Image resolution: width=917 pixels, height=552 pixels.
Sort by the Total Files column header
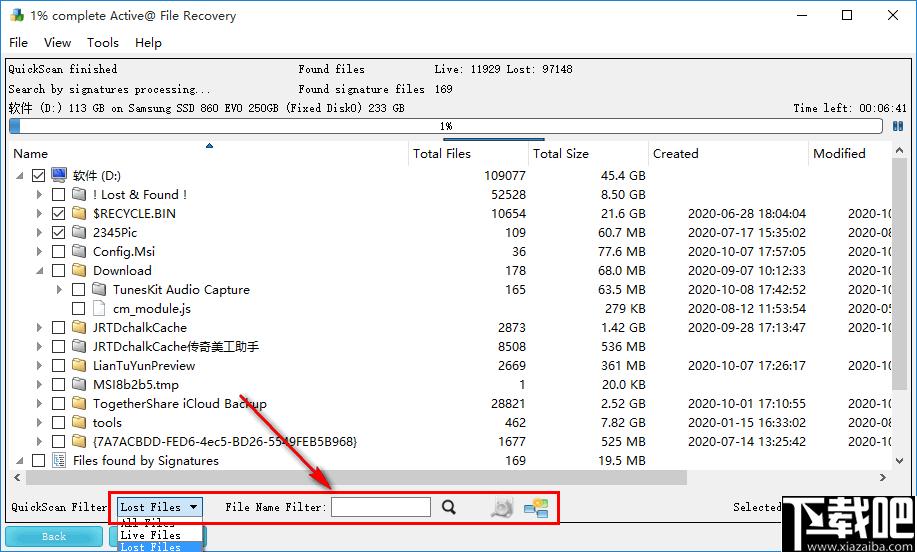click(468, 153)
